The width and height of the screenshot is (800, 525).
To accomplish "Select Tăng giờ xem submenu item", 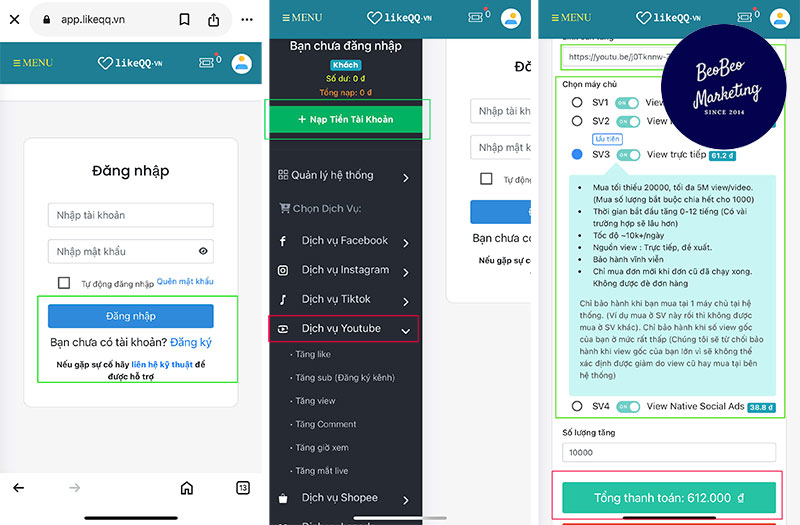I will coord(321,447).
